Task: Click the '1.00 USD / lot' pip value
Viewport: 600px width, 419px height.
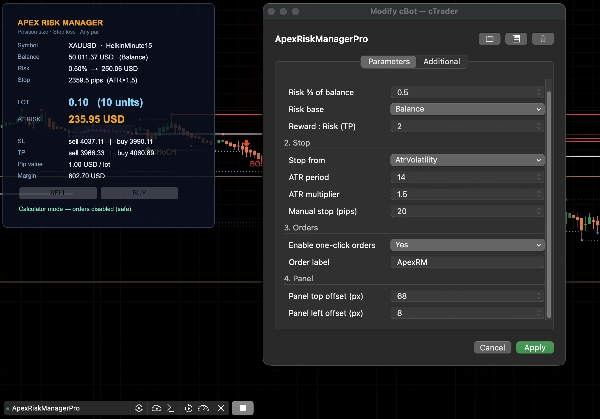Action: point(89,165)
